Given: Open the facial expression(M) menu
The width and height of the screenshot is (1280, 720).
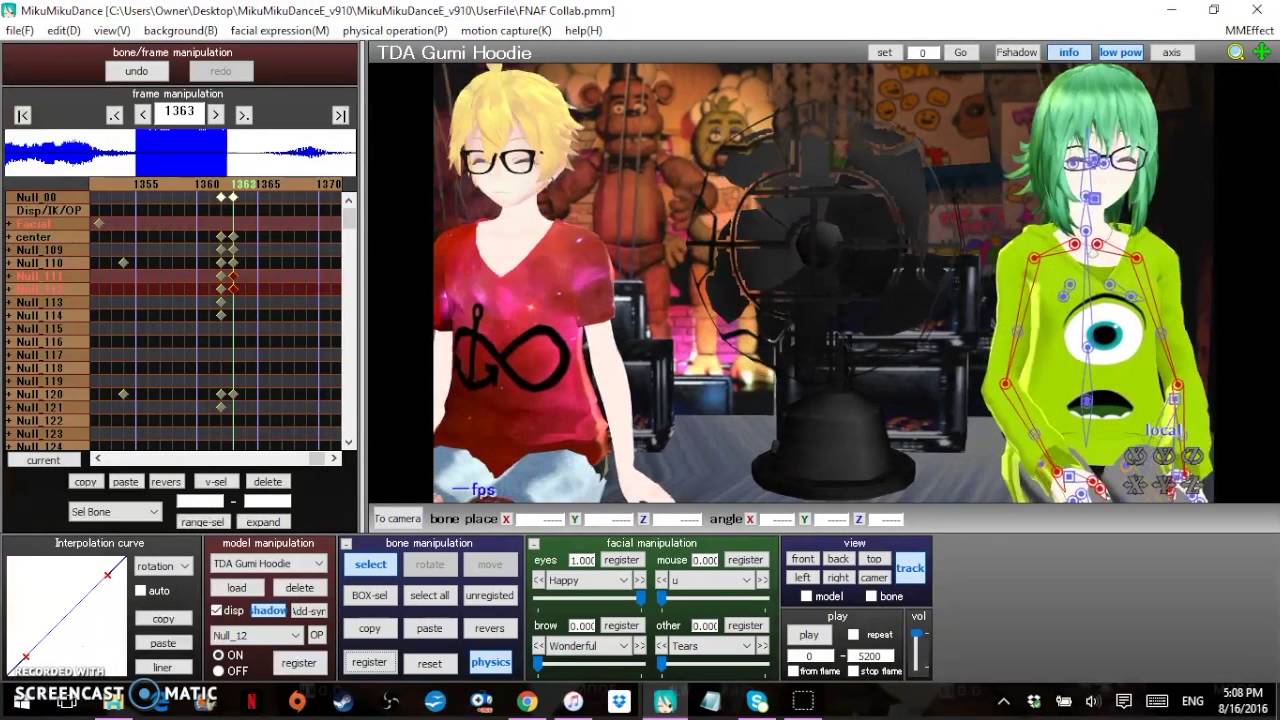Looking at the screenshot, I should pos(280,31).
